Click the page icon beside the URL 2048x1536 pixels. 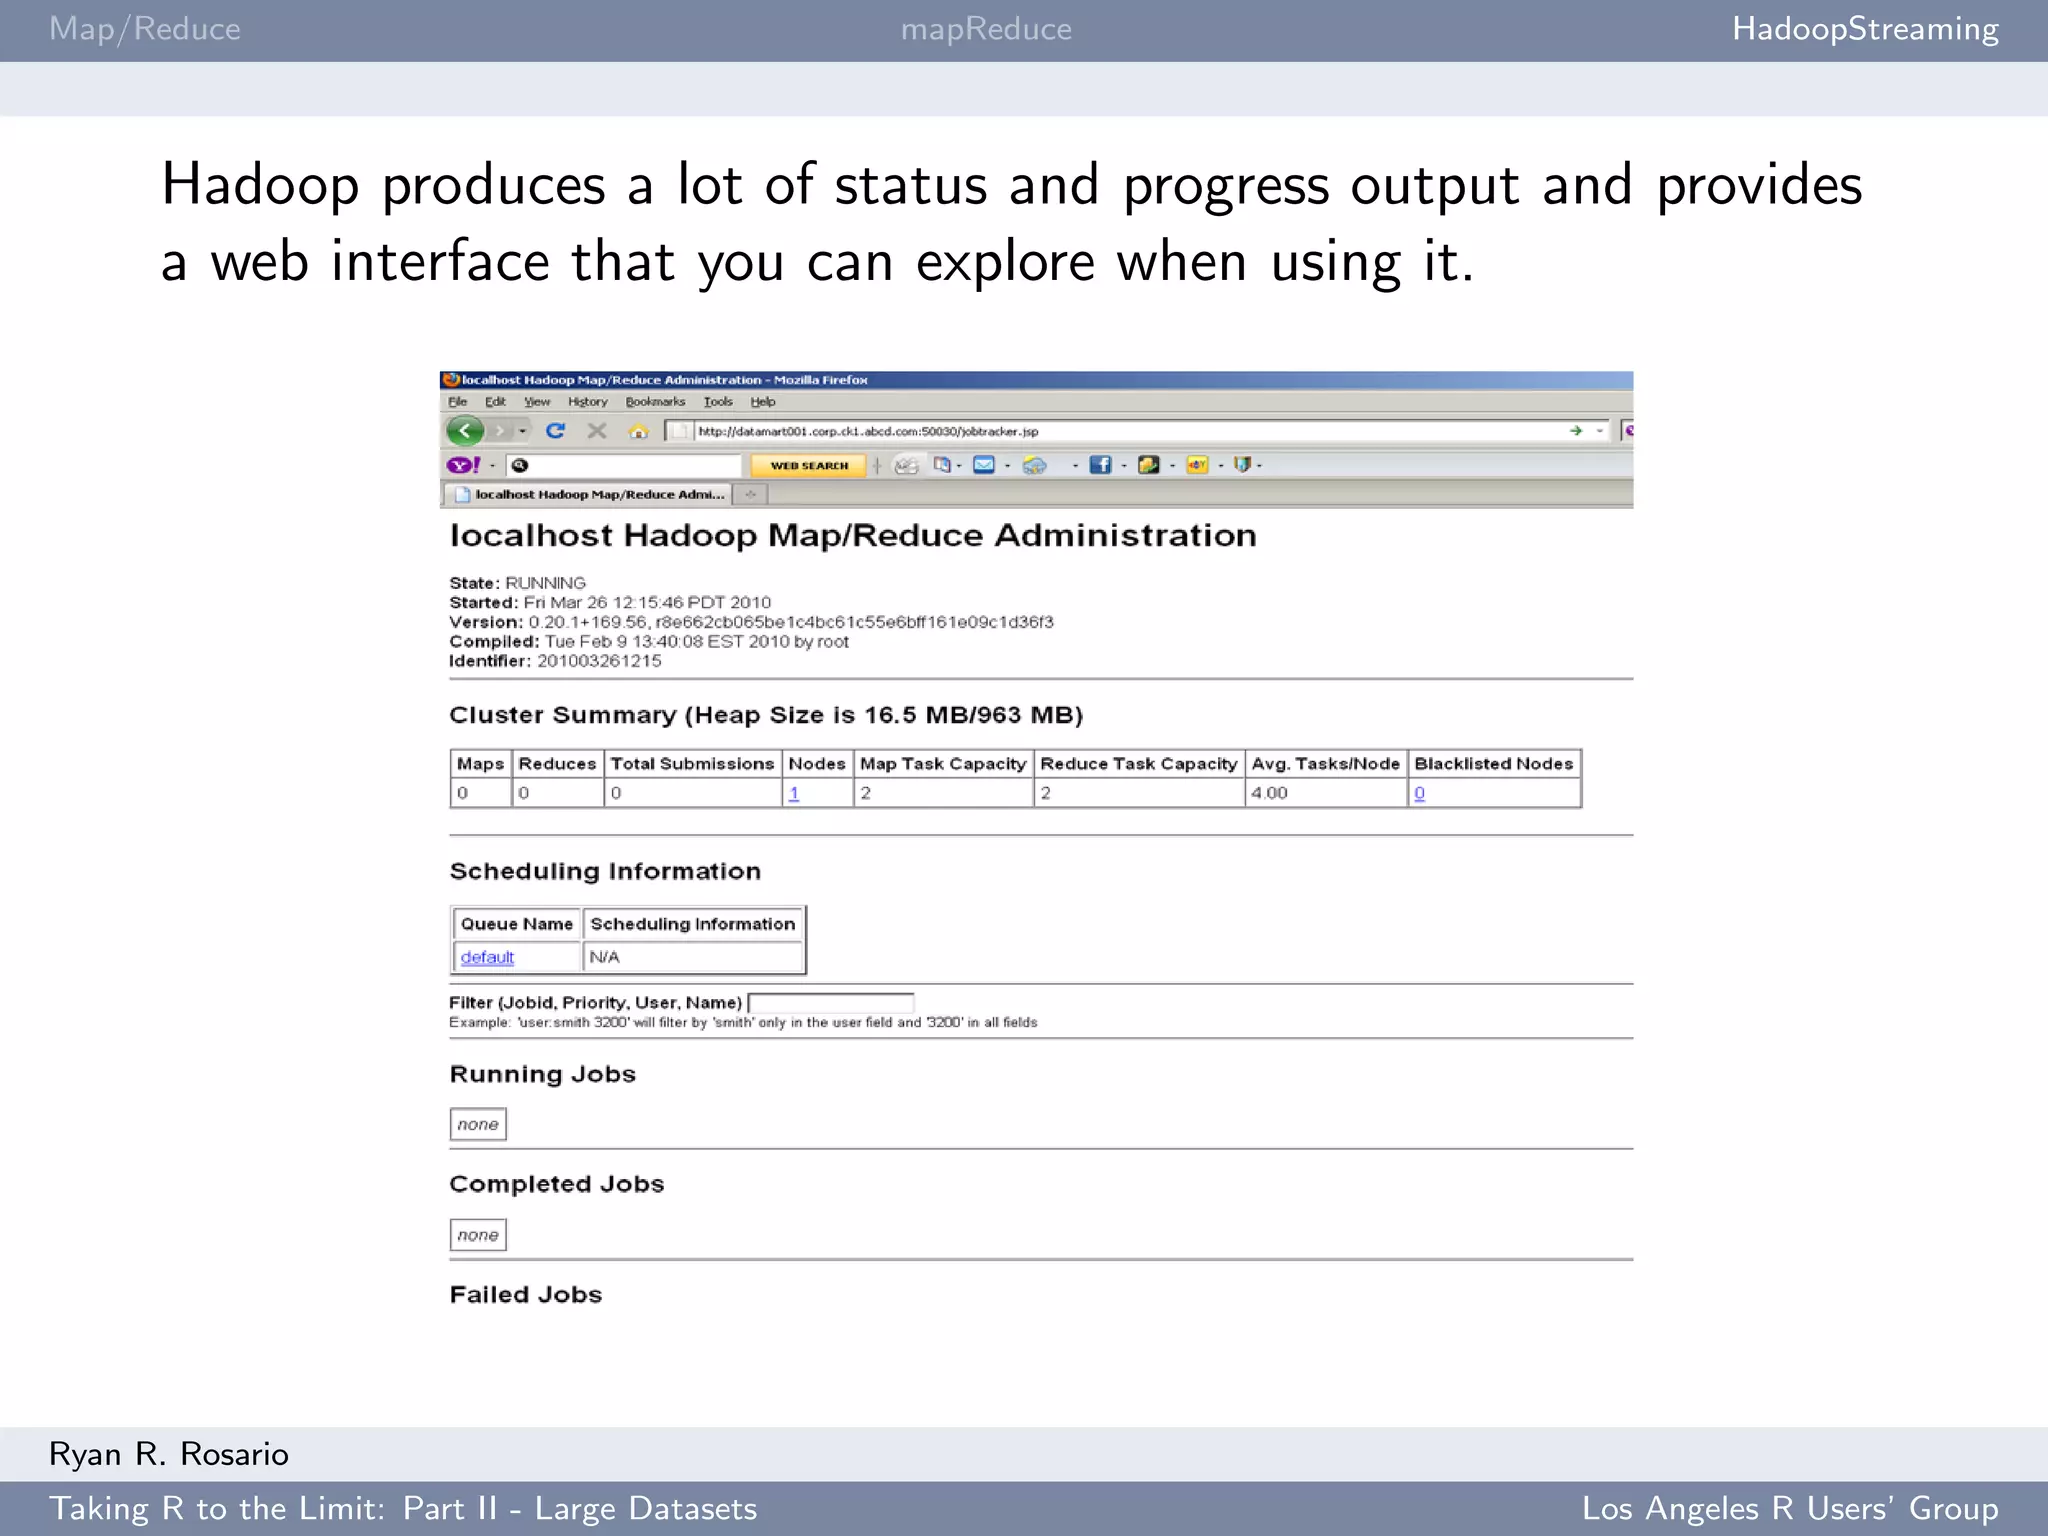(679, 431)
